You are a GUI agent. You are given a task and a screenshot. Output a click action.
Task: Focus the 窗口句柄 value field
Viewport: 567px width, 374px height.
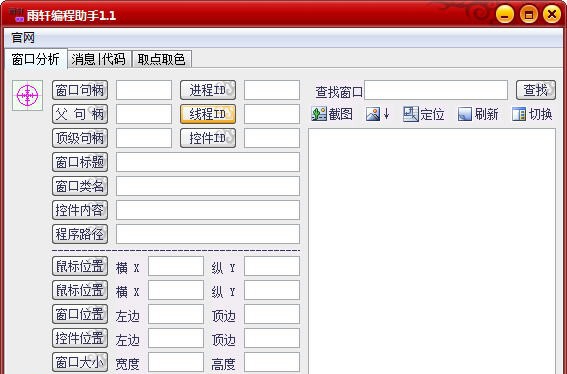click(144, 90)
